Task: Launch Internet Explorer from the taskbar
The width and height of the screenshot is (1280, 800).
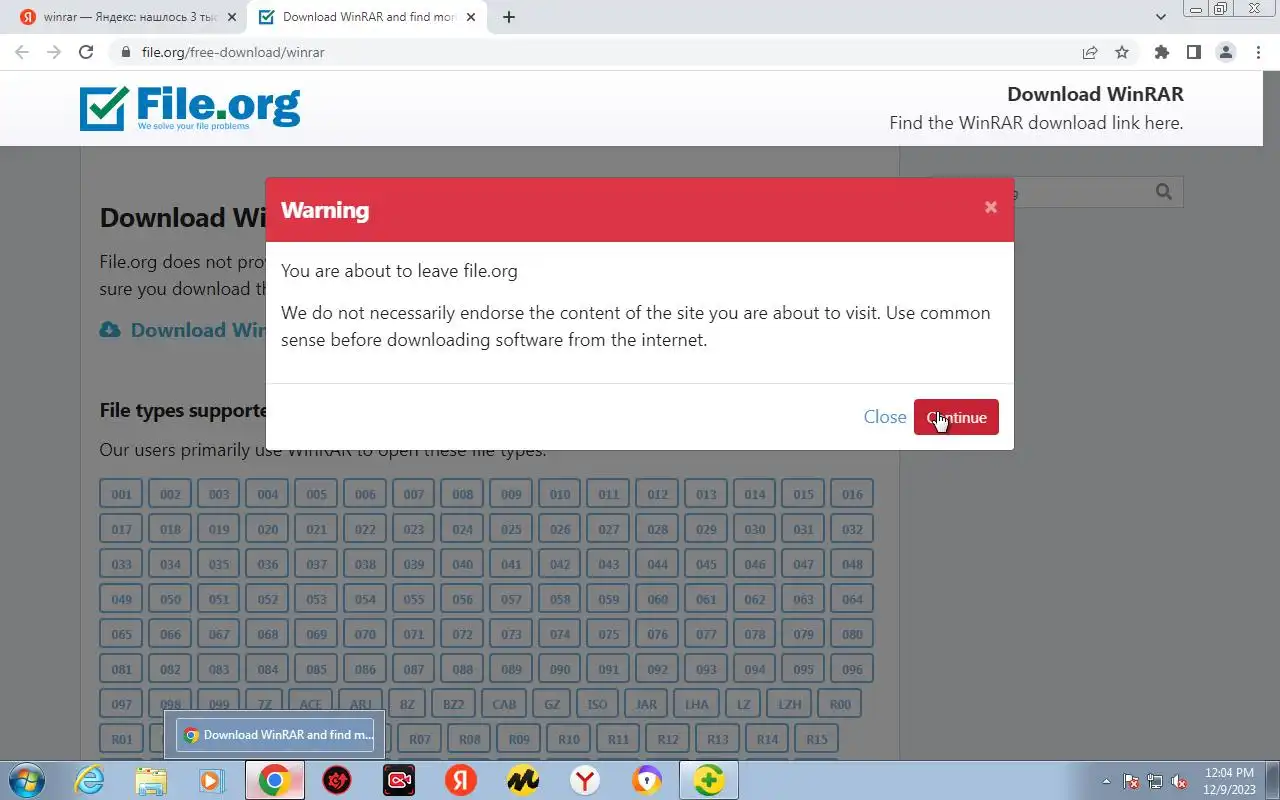Action: coord(89,780)
